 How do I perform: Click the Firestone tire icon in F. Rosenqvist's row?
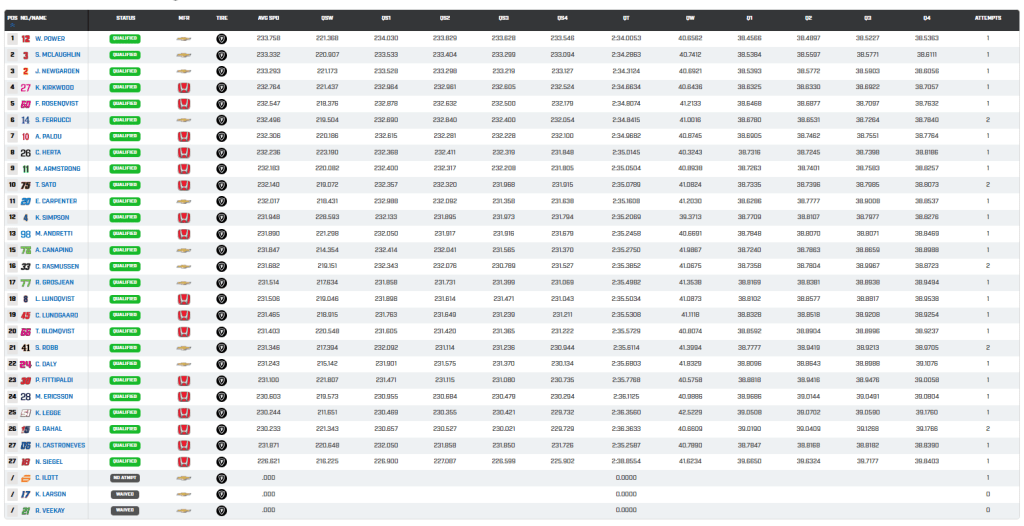point(221,104)
